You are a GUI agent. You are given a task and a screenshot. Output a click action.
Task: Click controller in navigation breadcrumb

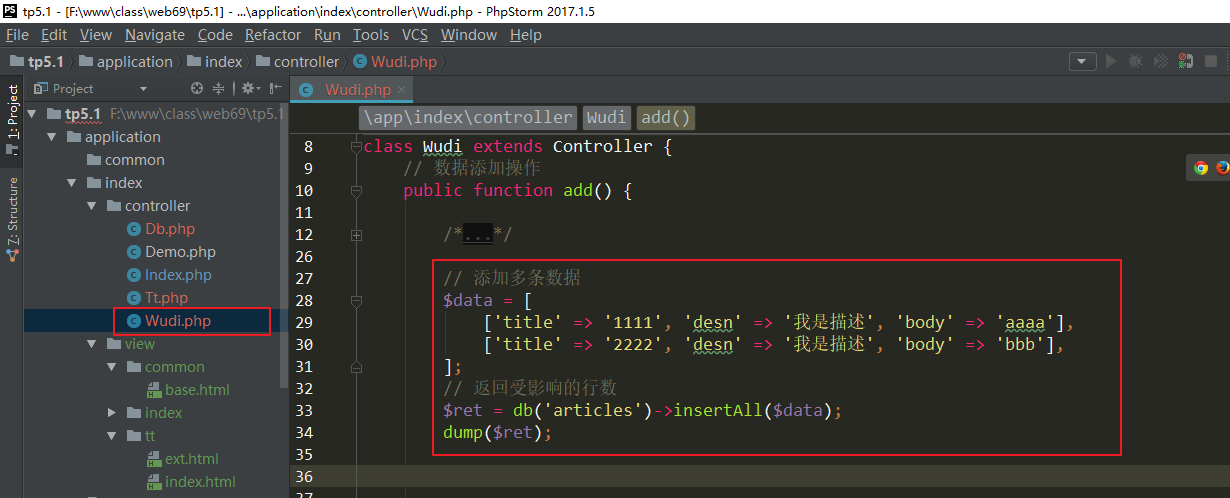pos(298,61)
